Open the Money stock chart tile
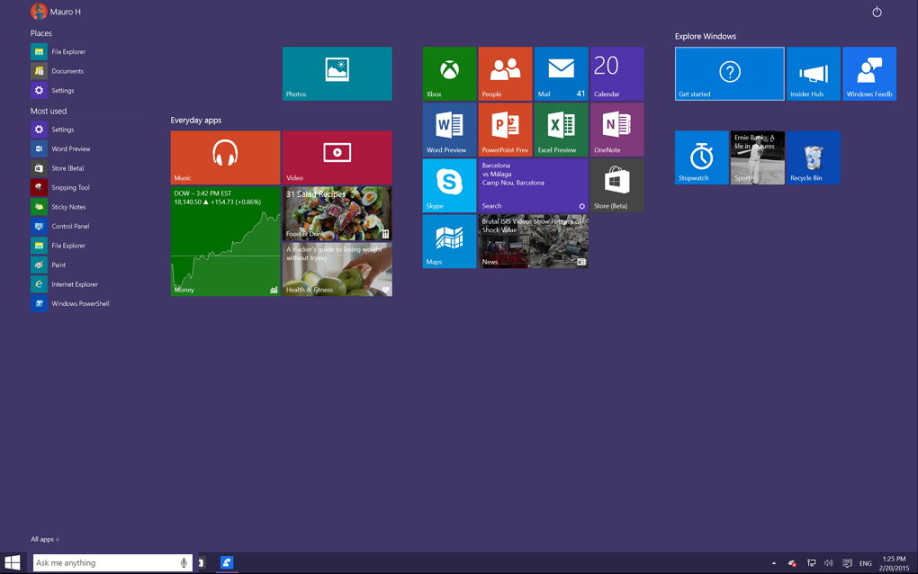 tap(225, 241)
